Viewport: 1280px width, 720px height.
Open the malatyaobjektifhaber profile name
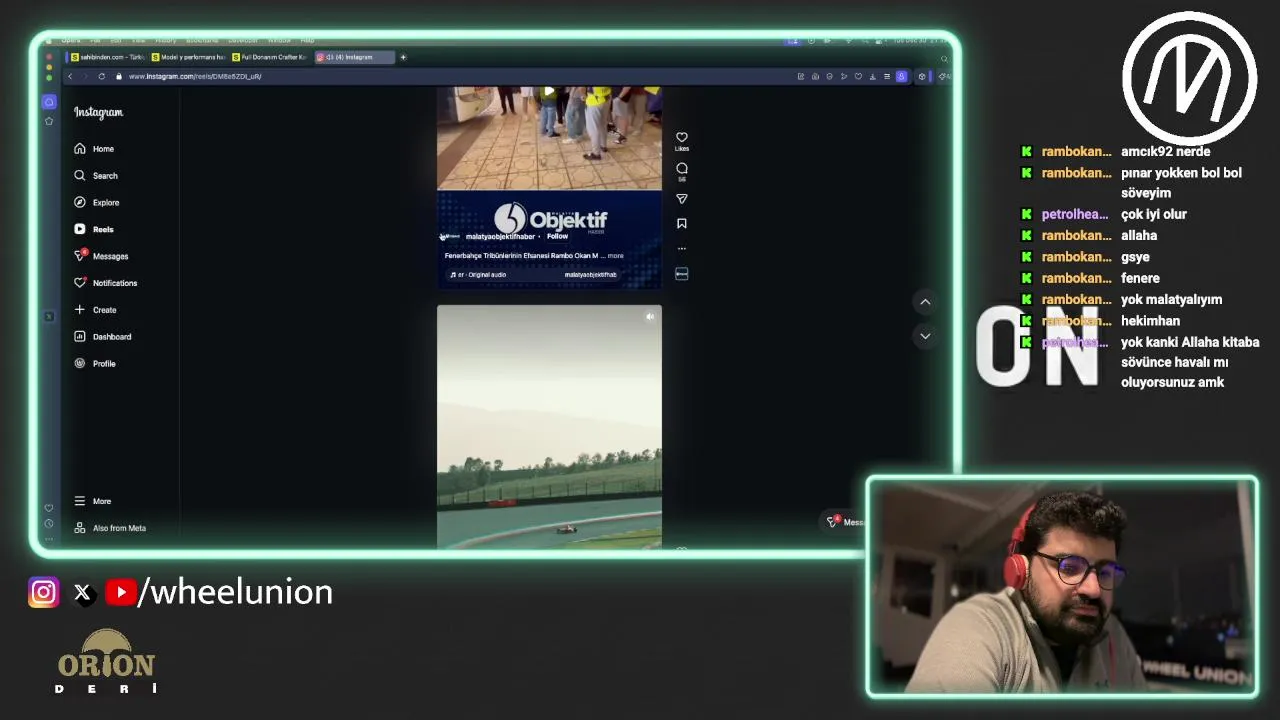(x=500, y=237)
